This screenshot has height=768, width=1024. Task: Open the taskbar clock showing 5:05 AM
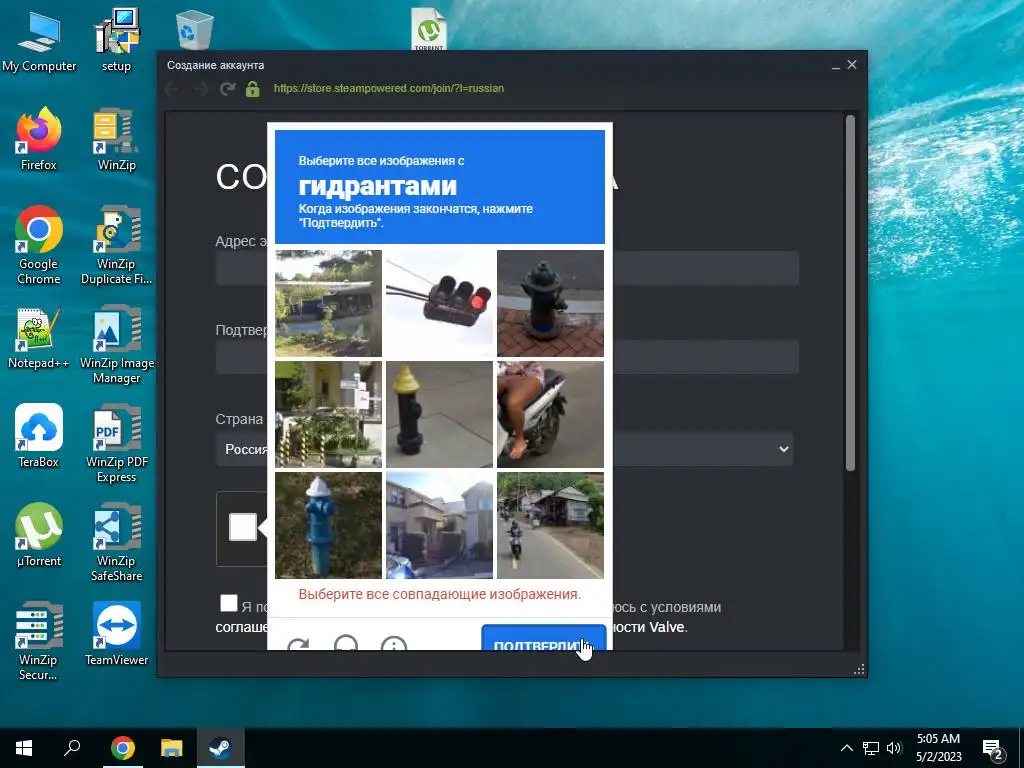[938, 748]
